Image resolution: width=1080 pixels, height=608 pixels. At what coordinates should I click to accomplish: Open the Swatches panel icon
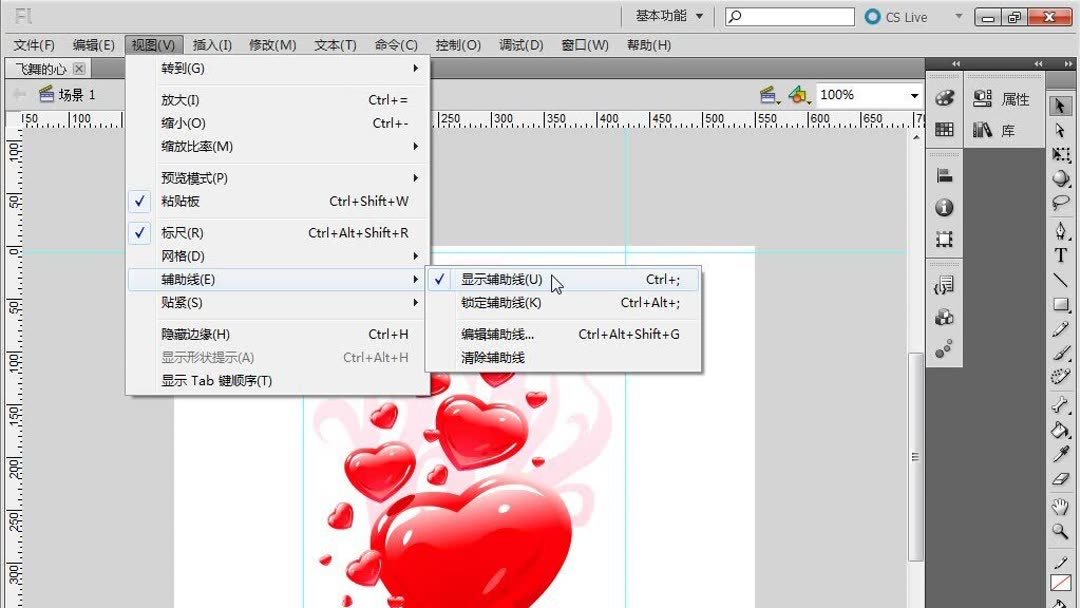pos(944,128)
